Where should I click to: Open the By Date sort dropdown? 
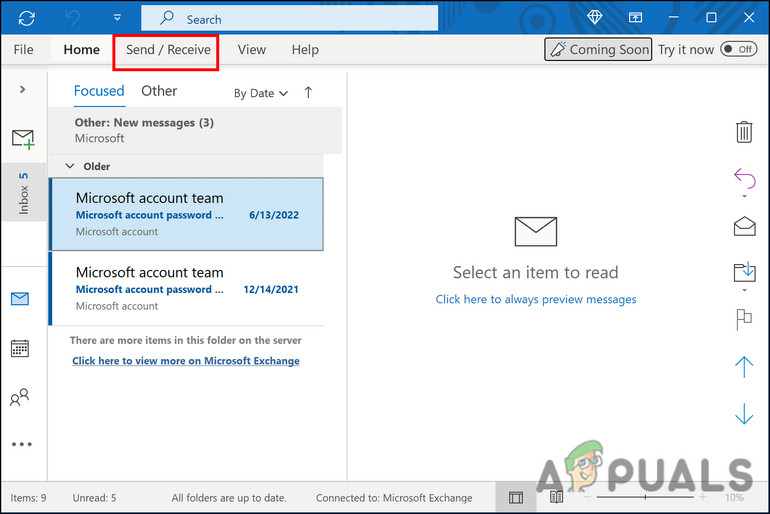point(261,93)
